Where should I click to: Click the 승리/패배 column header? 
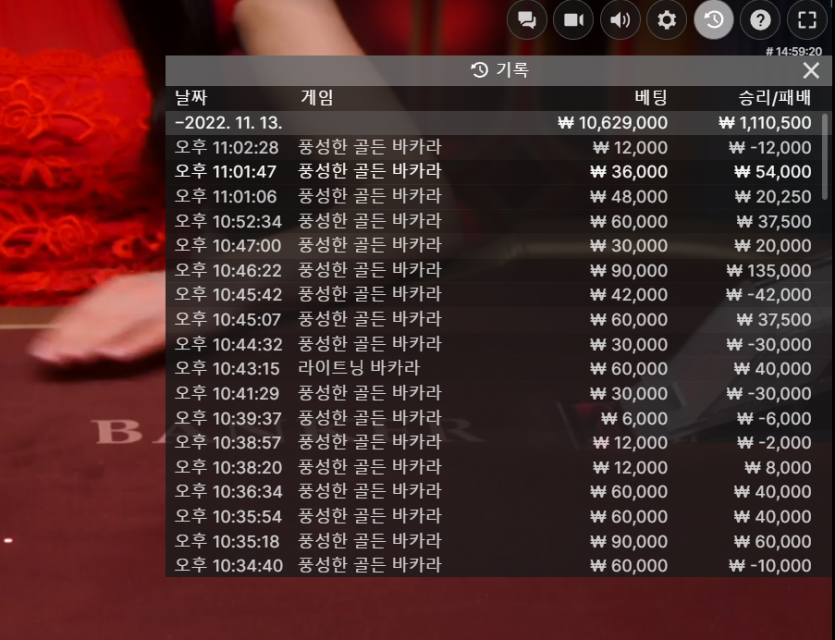775,97
